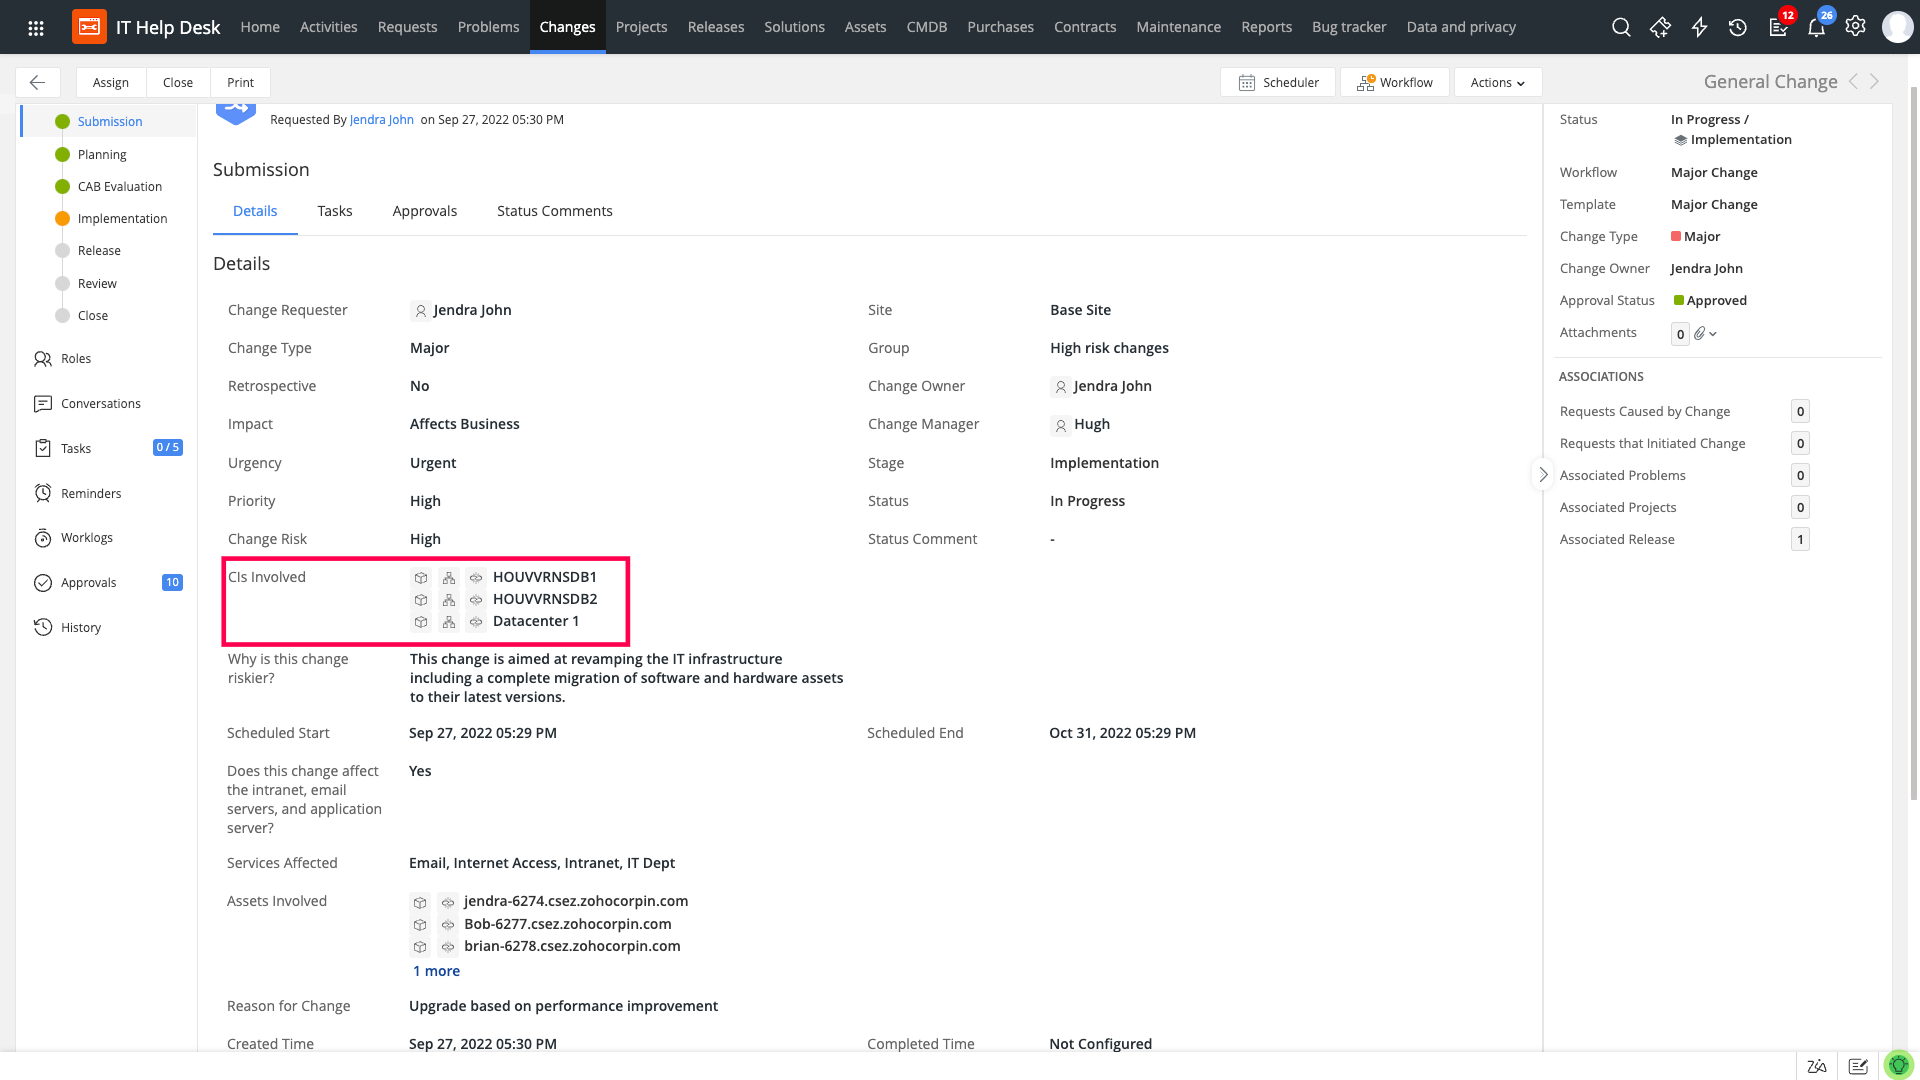1920x1080 pixels.
Task: Expand the Actions dropdown
Action: point(1497,82)
